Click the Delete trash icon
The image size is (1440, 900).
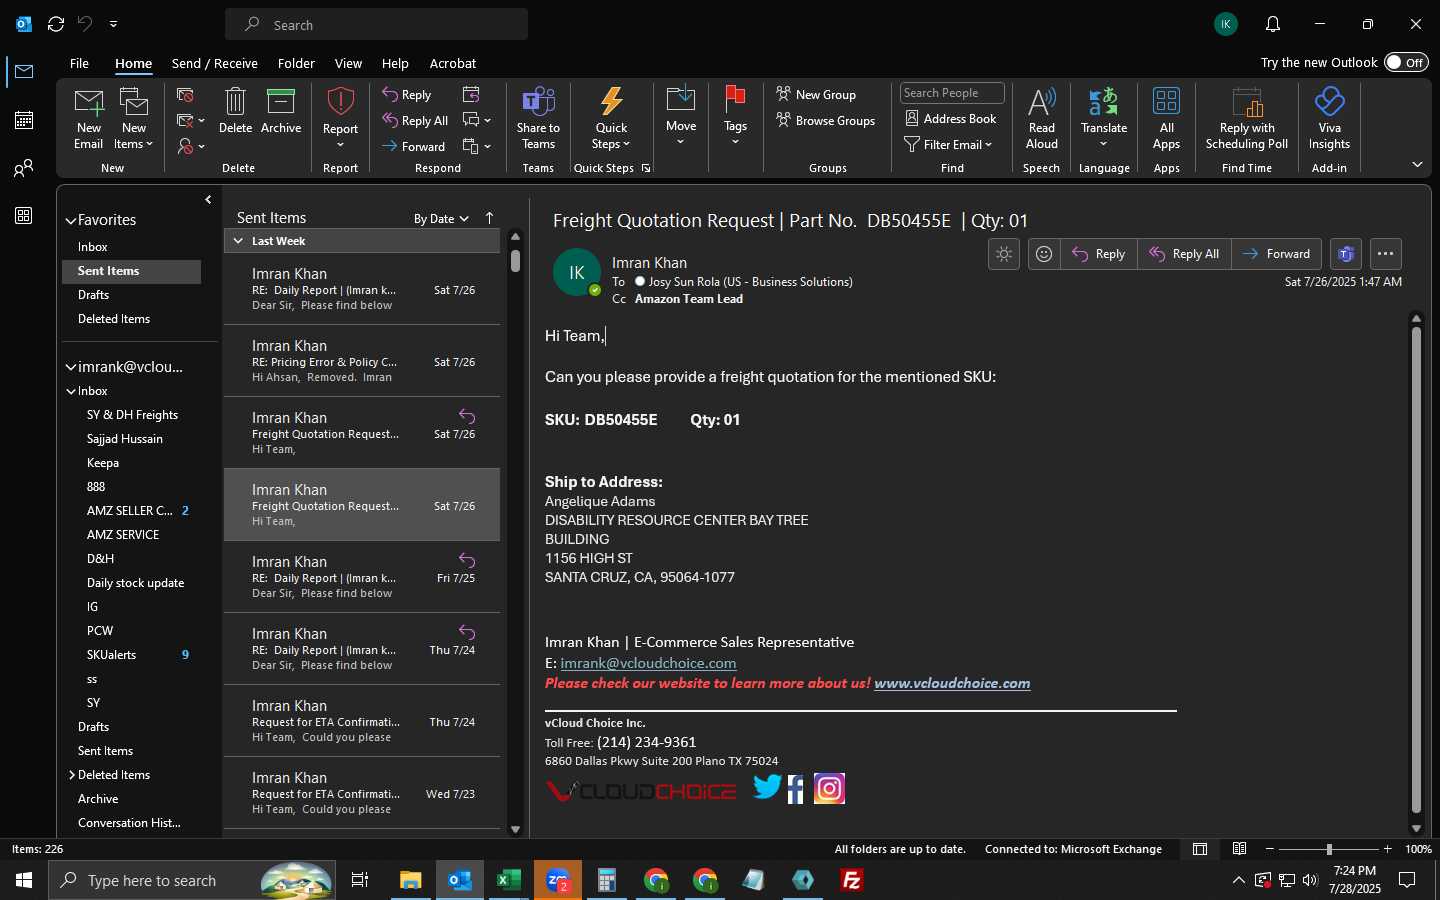[x=235, y=111]
